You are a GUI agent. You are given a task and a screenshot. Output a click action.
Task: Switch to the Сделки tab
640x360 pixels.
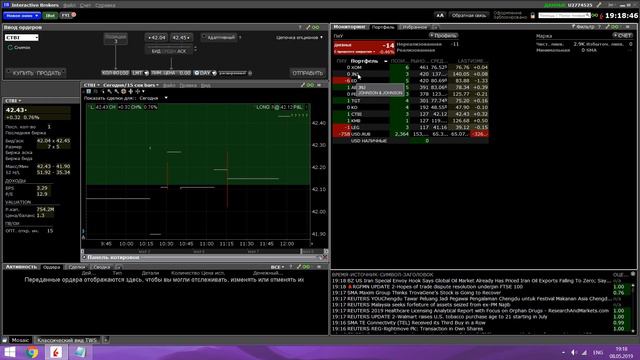(76, 267)
